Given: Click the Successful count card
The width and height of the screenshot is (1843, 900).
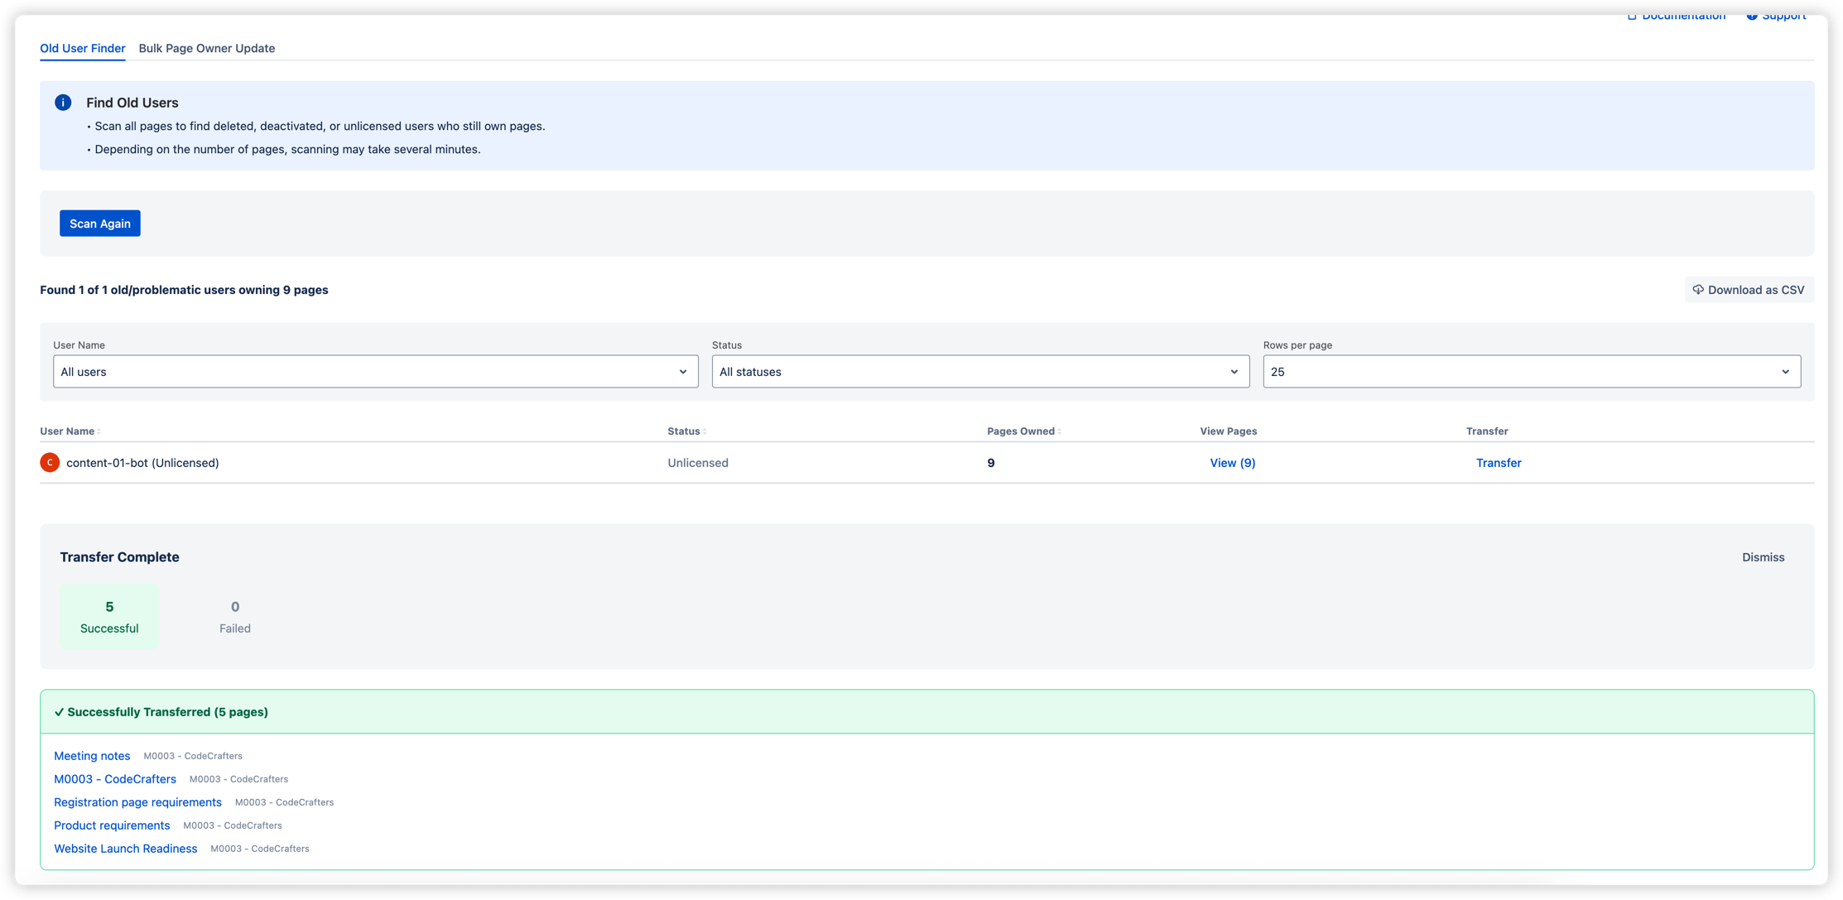Looking at the screenshot, I should point(109,616).
